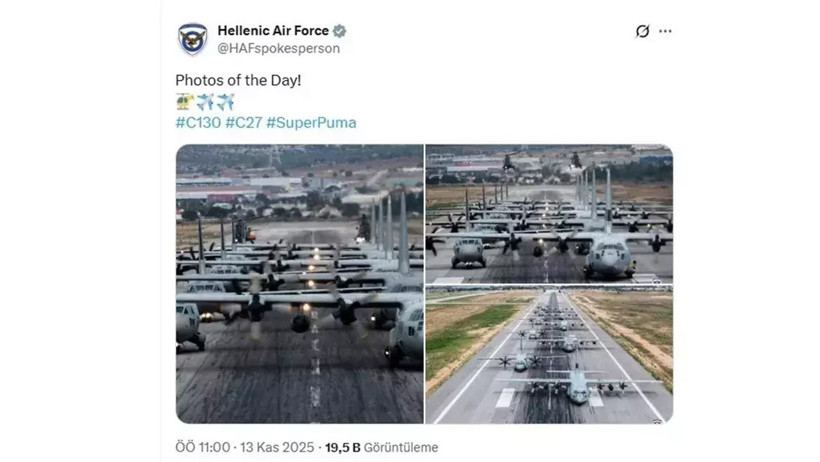Image resolution: width=820 pixels, height=462 pixels.
Task: Follow the #C27 hashtag link
Action: [x=243, y=123]
